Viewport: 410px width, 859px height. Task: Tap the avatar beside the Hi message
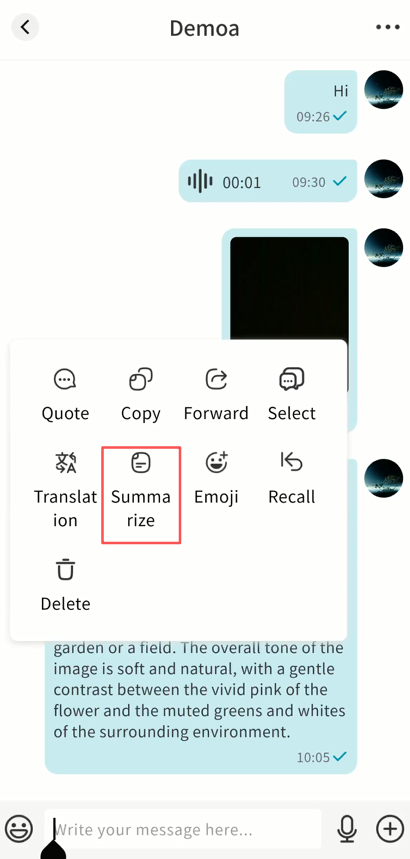(x=383, y=90)
